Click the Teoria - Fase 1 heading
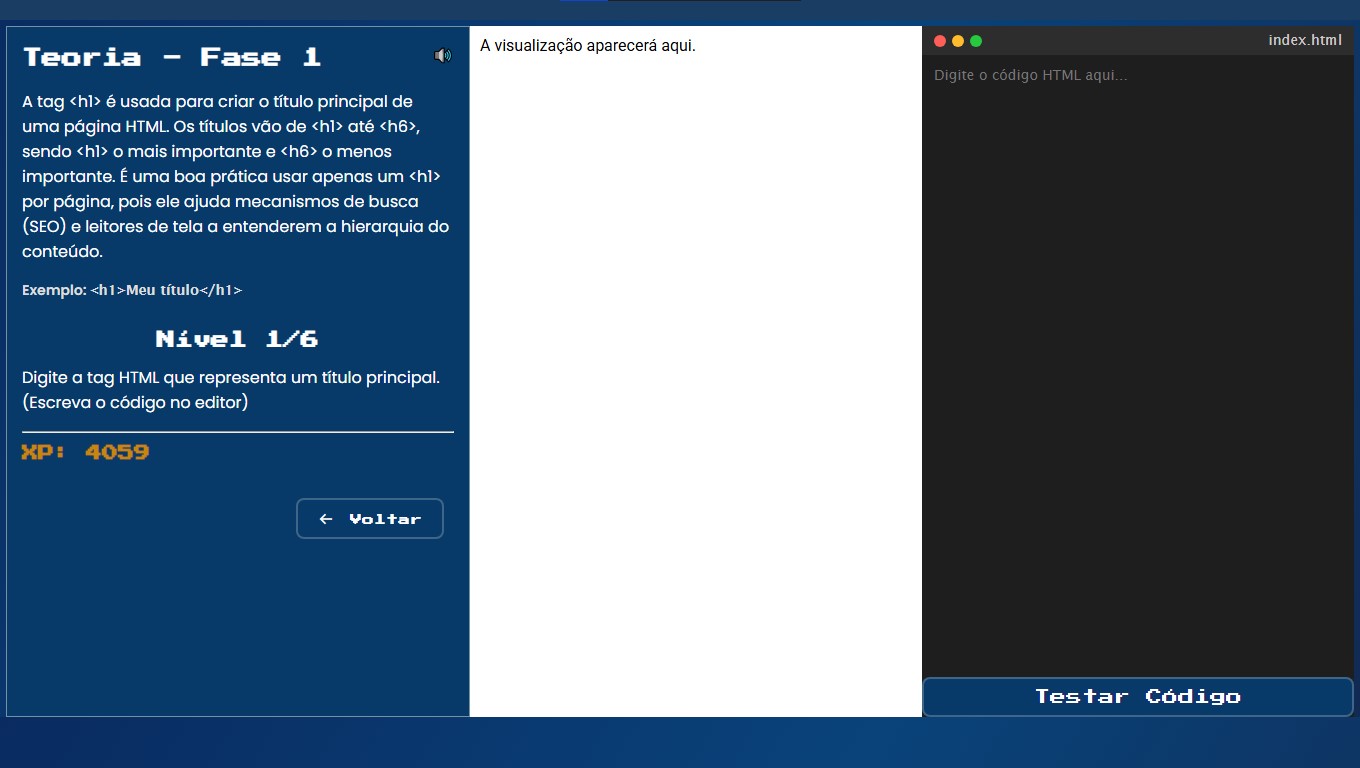Screen dimensions: 1360x768 click(172, 57)
